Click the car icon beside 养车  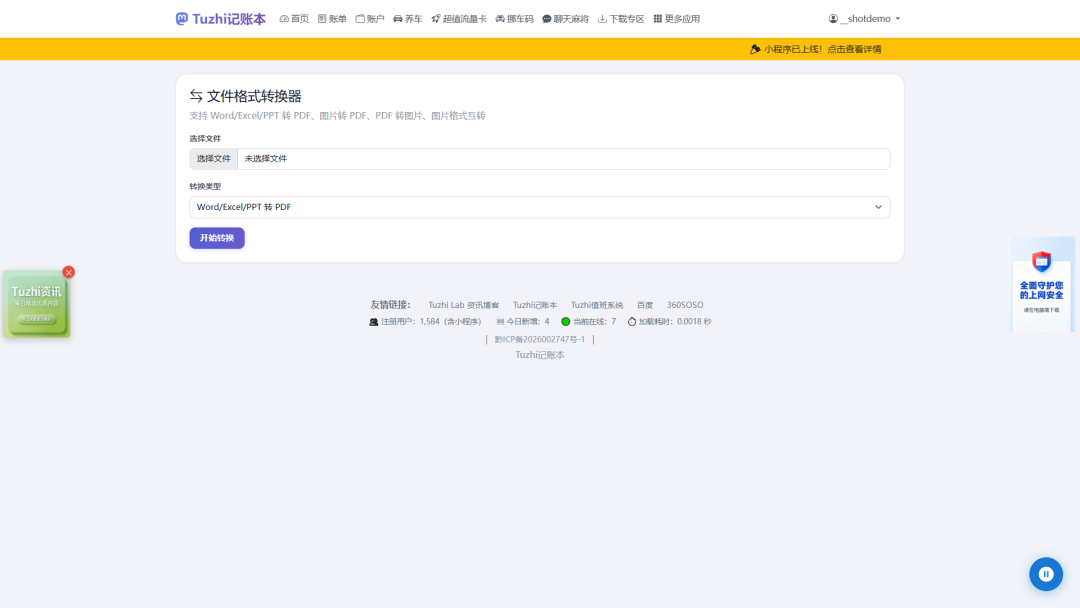click(x=397, y=19)
